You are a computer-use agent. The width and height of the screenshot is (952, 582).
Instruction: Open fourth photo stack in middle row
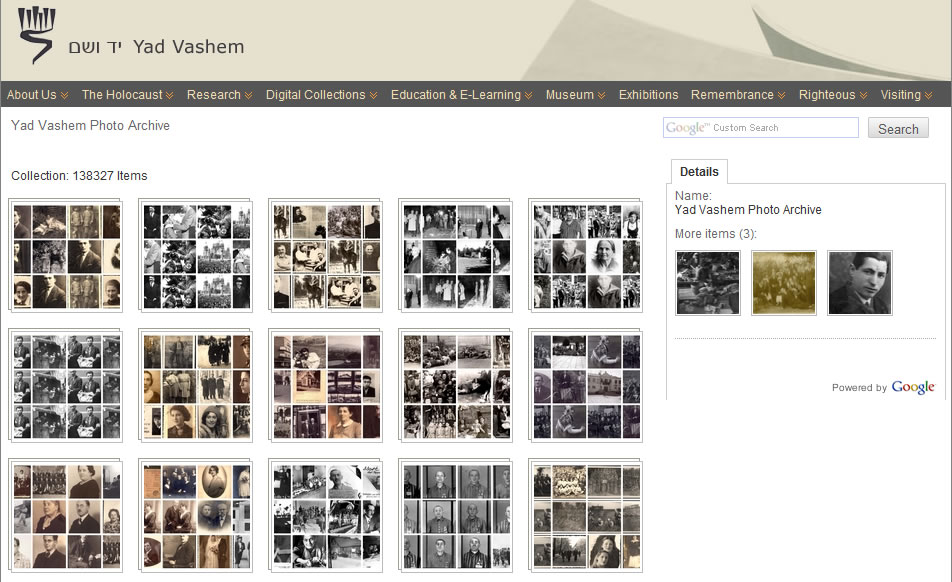tap(455, 385)
